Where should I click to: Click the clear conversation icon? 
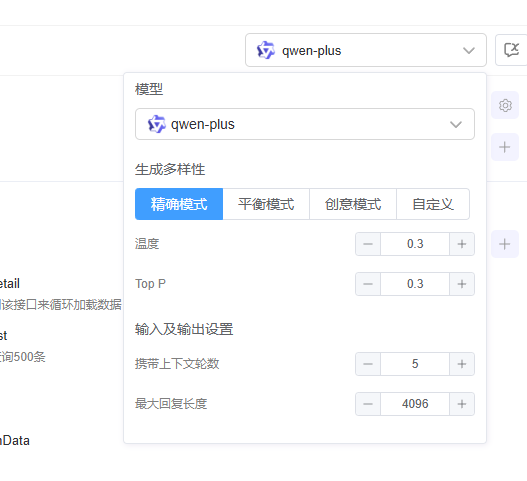511,50
